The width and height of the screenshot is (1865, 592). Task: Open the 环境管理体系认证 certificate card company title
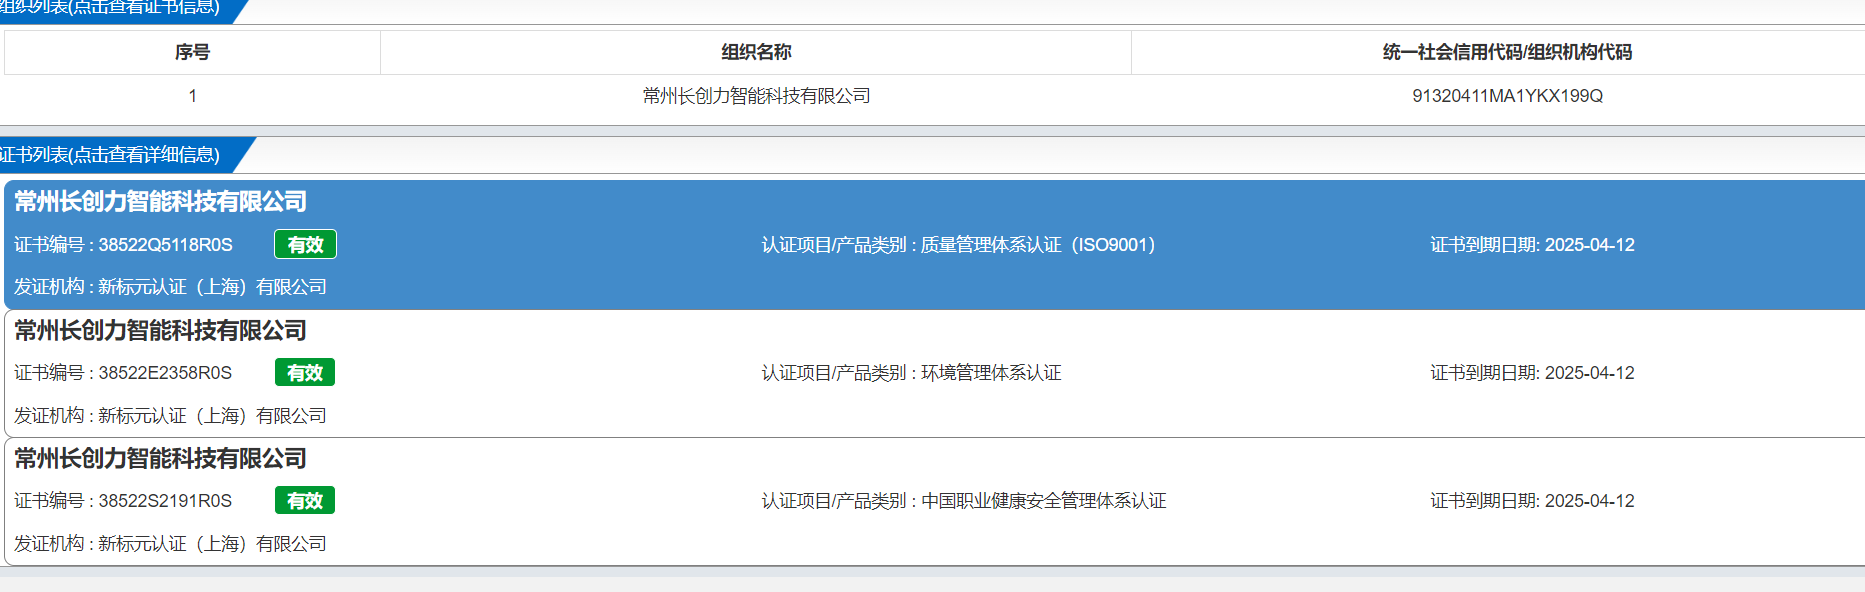[x=161, y=330]
